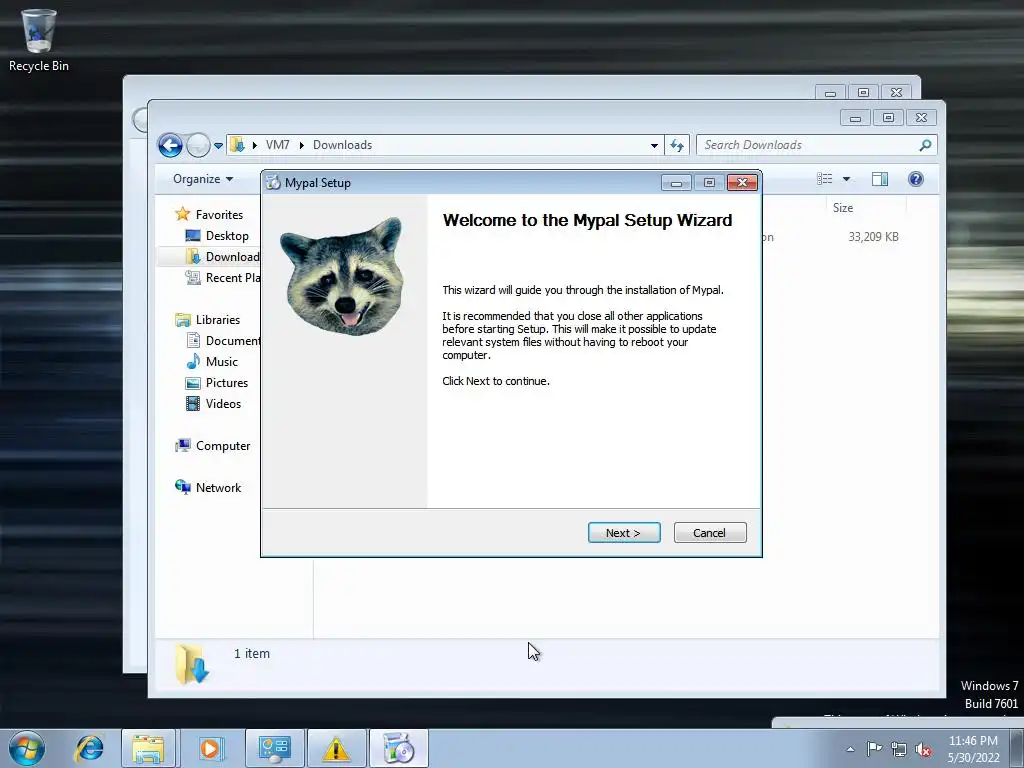Click the Downloads folder icon in details pane

tap(192, 665)
